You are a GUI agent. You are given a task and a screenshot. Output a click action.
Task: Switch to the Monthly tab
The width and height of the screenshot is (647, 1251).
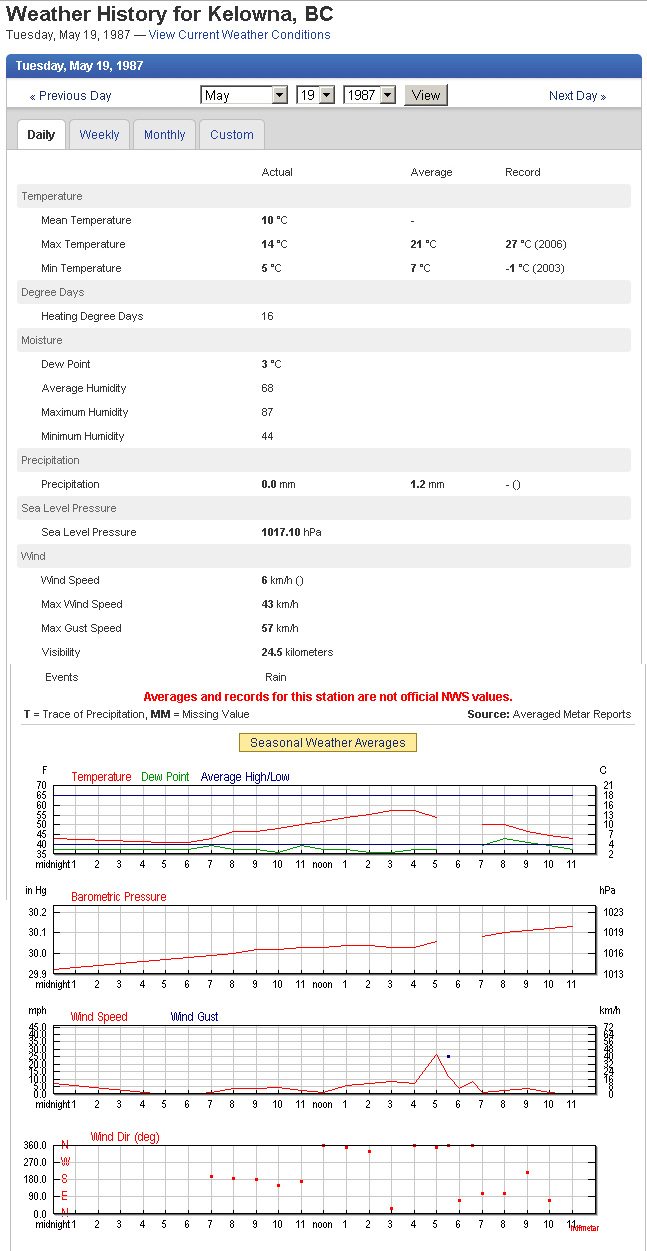(x=165, y=135)
